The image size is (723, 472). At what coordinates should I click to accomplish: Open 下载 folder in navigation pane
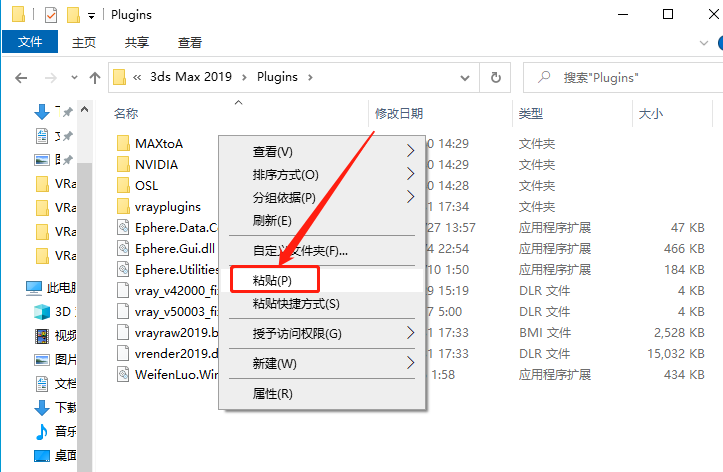coord(55,407)
